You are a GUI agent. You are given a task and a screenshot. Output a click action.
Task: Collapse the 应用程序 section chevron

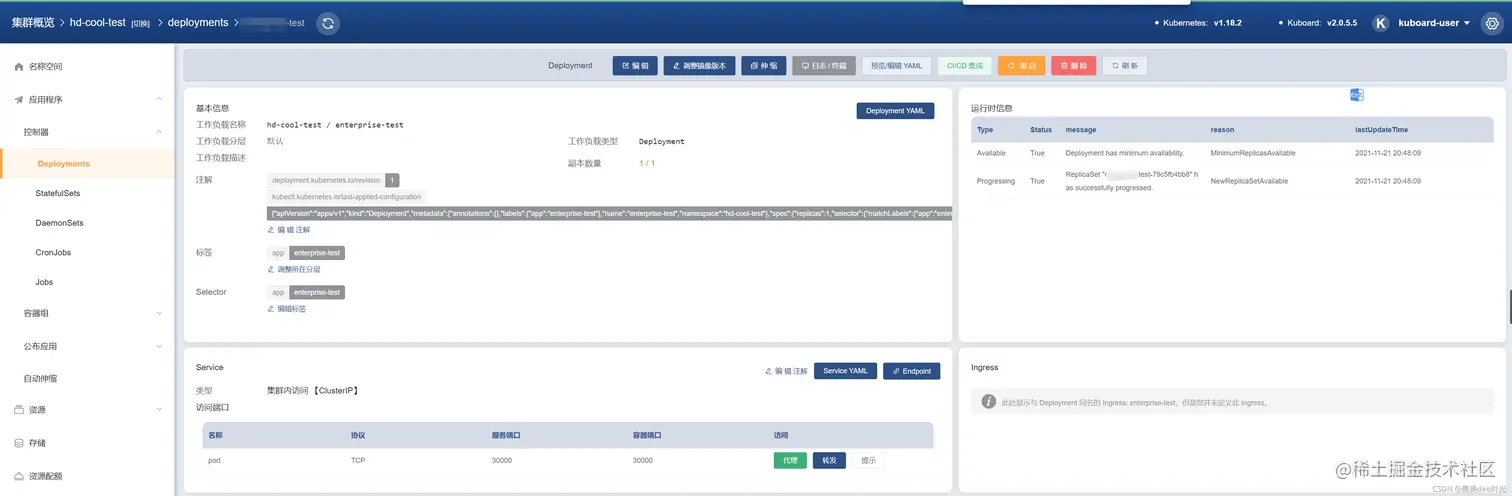point(159,100)
